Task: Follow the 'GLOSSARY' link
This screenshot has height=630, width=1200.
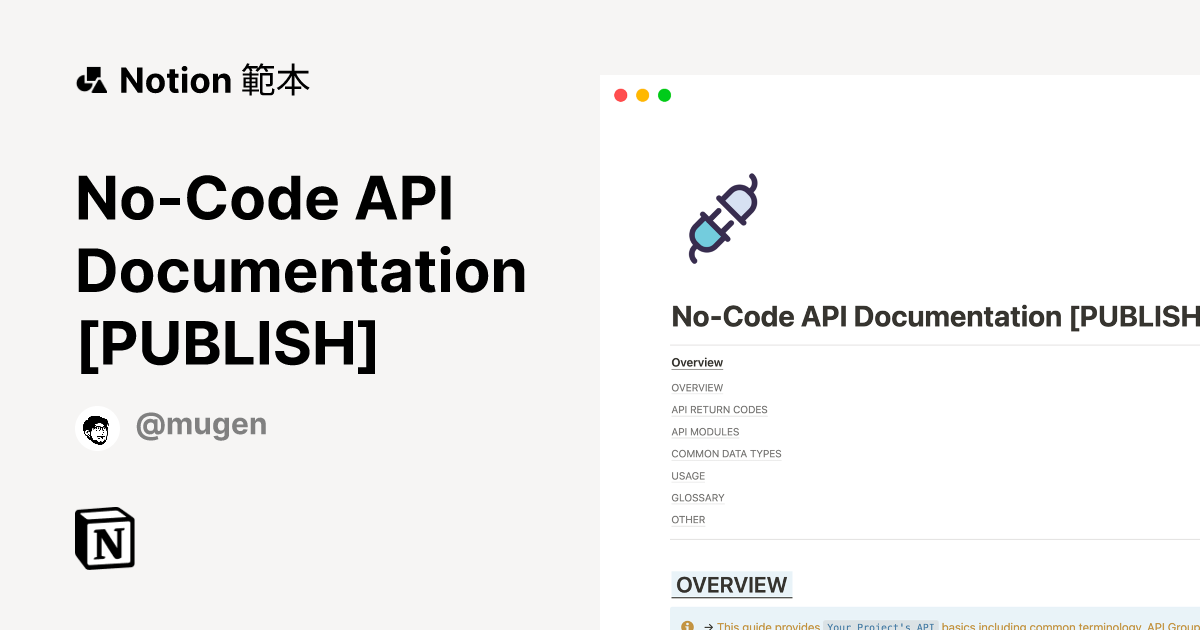Action: pos(697,498)
